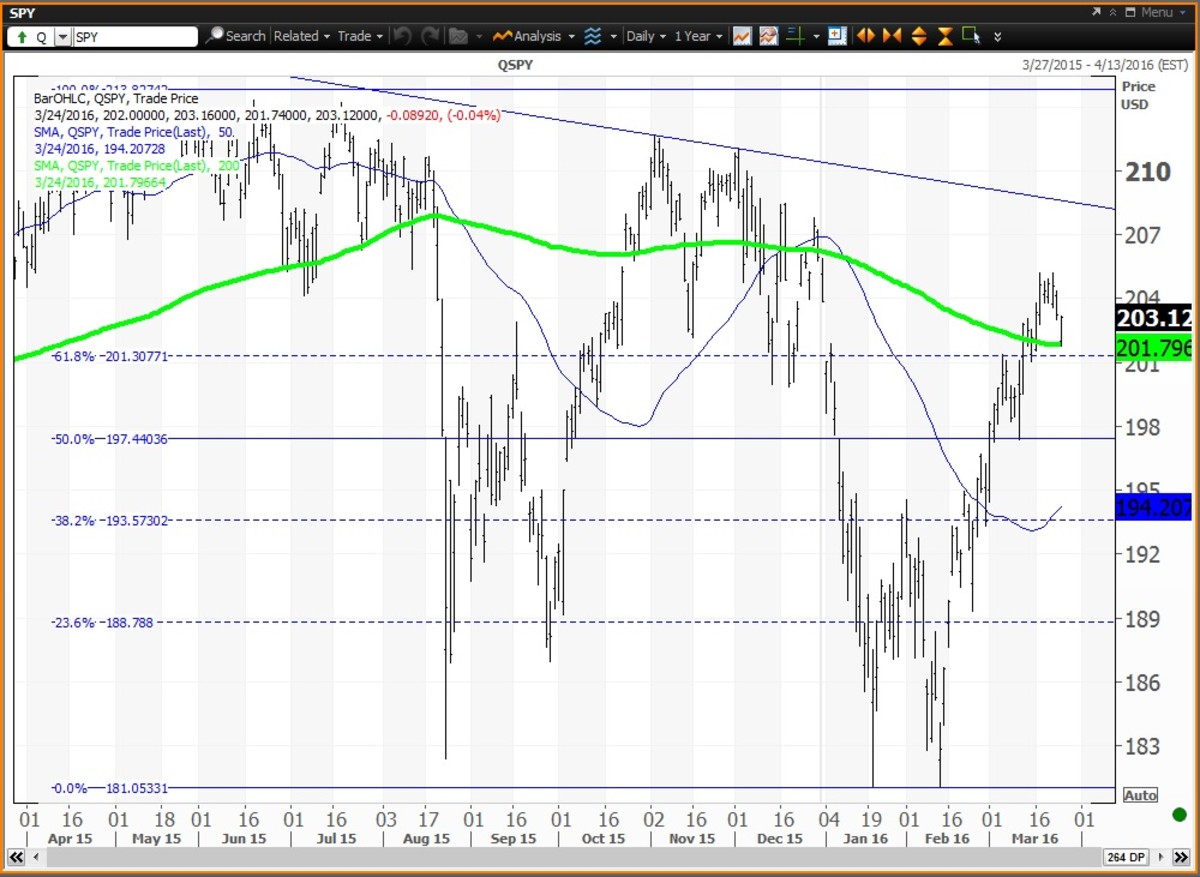Jump to chart start with left double-arrow

(16, 857)
